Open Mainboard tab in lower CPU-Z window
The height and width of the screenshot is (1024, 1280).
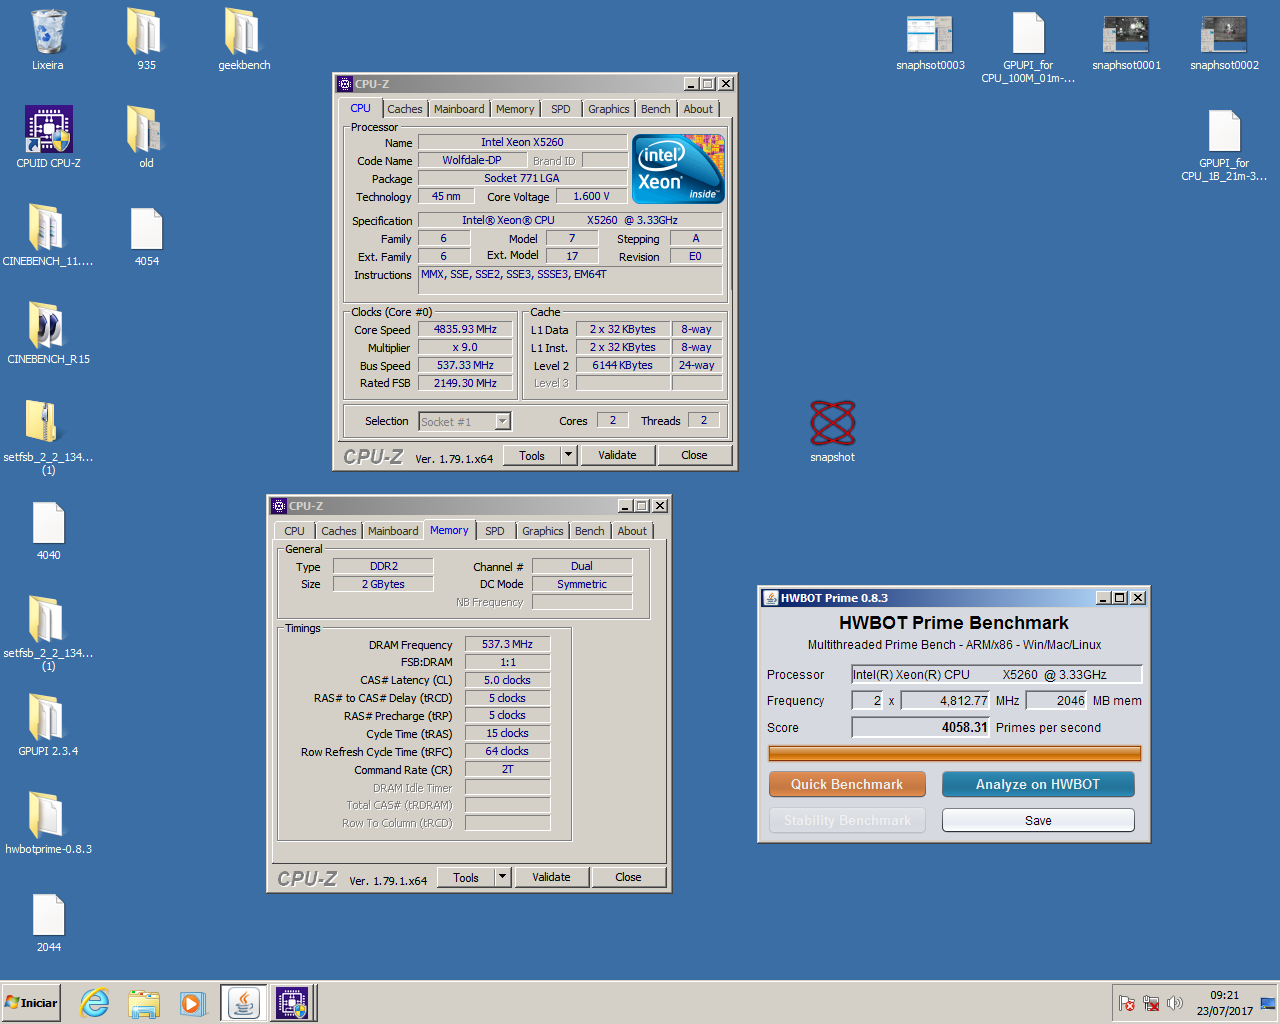click(393, 531)
